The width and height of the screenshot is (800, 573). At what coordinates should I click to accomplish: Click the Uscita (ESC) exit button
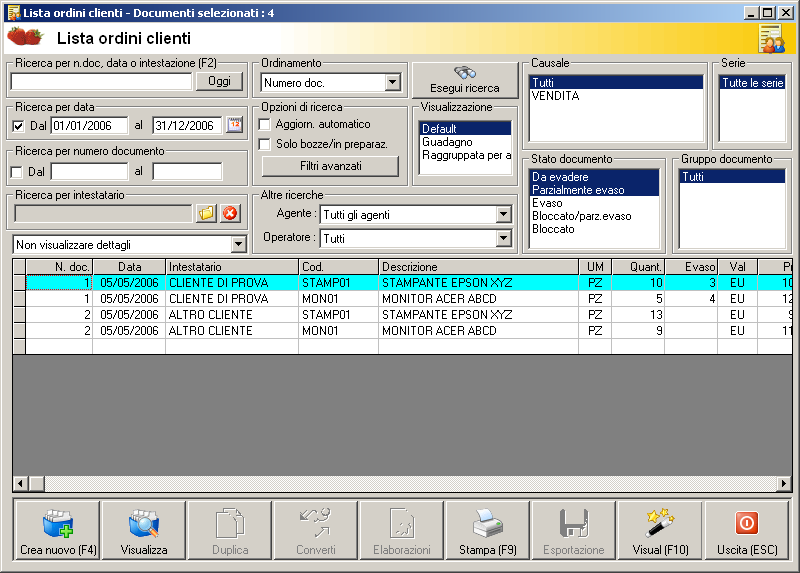click(x=747, y=531)
